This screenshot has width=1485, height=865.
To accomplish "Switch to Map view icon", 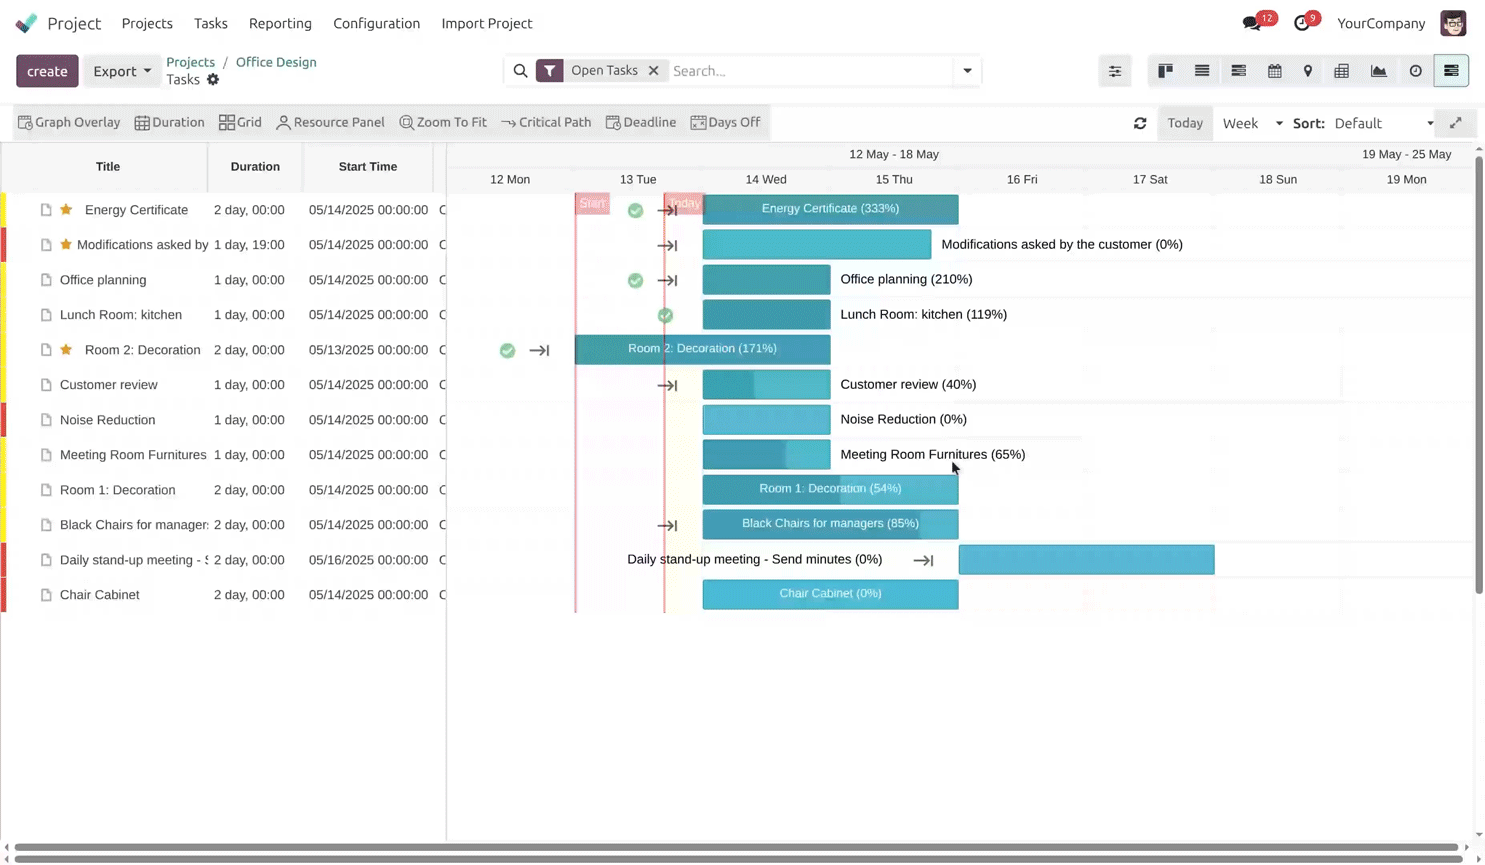I will (1308, 71).
